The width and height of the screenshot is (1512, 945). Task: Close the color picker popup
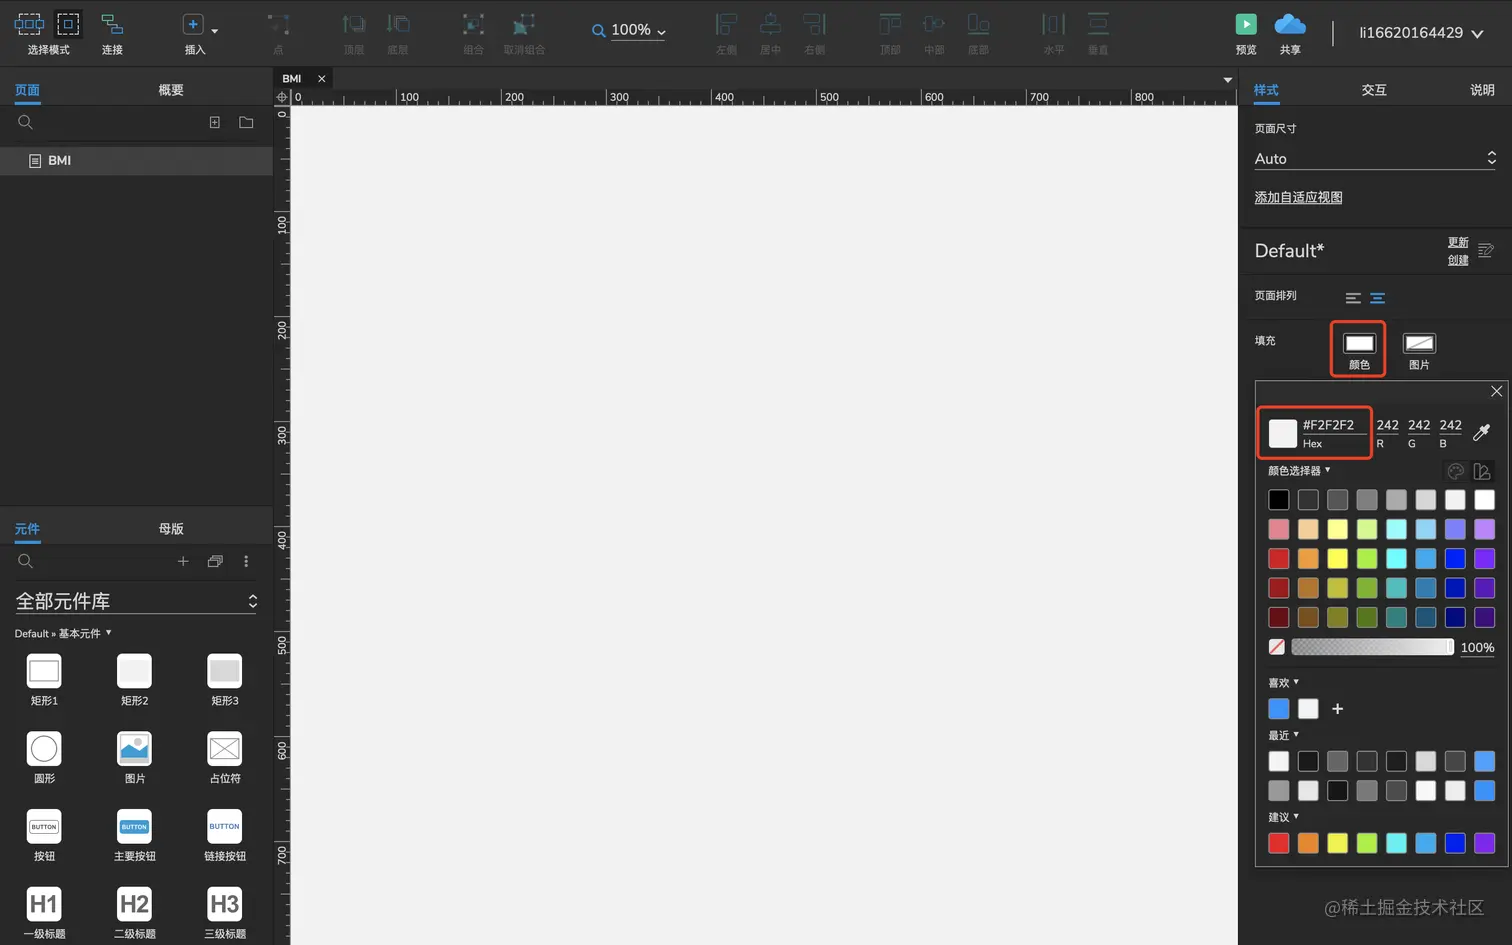[x=1496, y=391]
